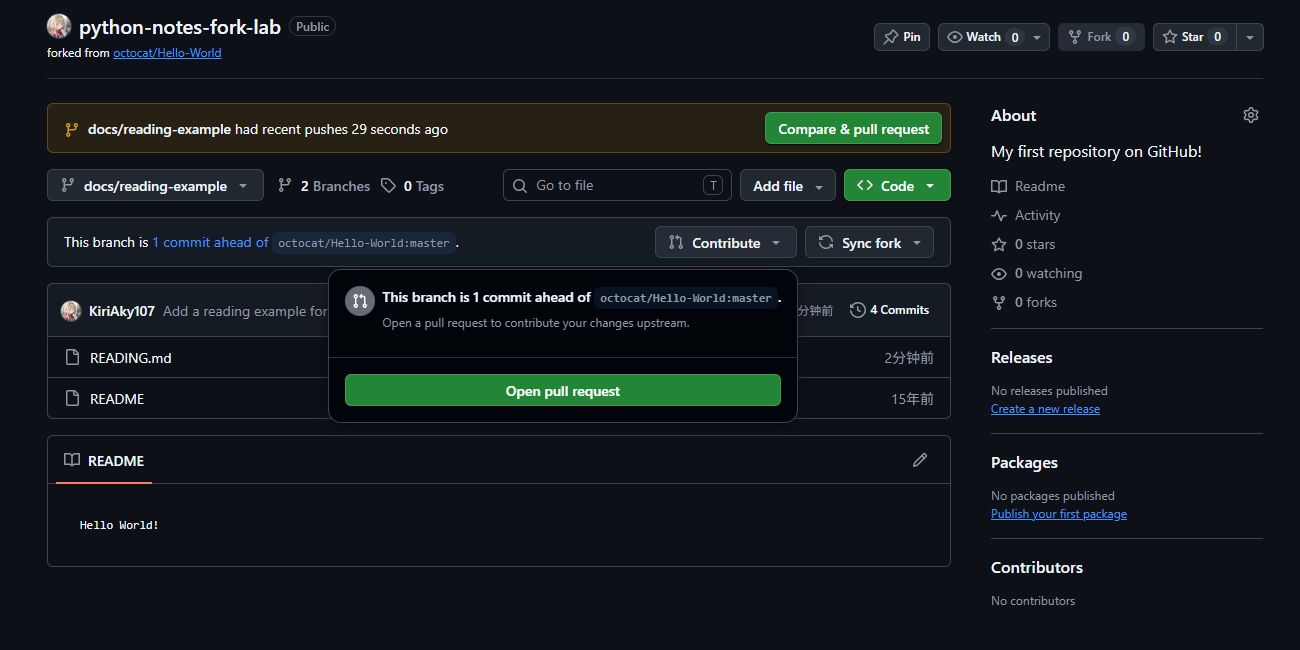Expand the Sync fork dropdown
Image resolution: width=1300 pixels, height=650 pixels.
(x=869, y=243)
